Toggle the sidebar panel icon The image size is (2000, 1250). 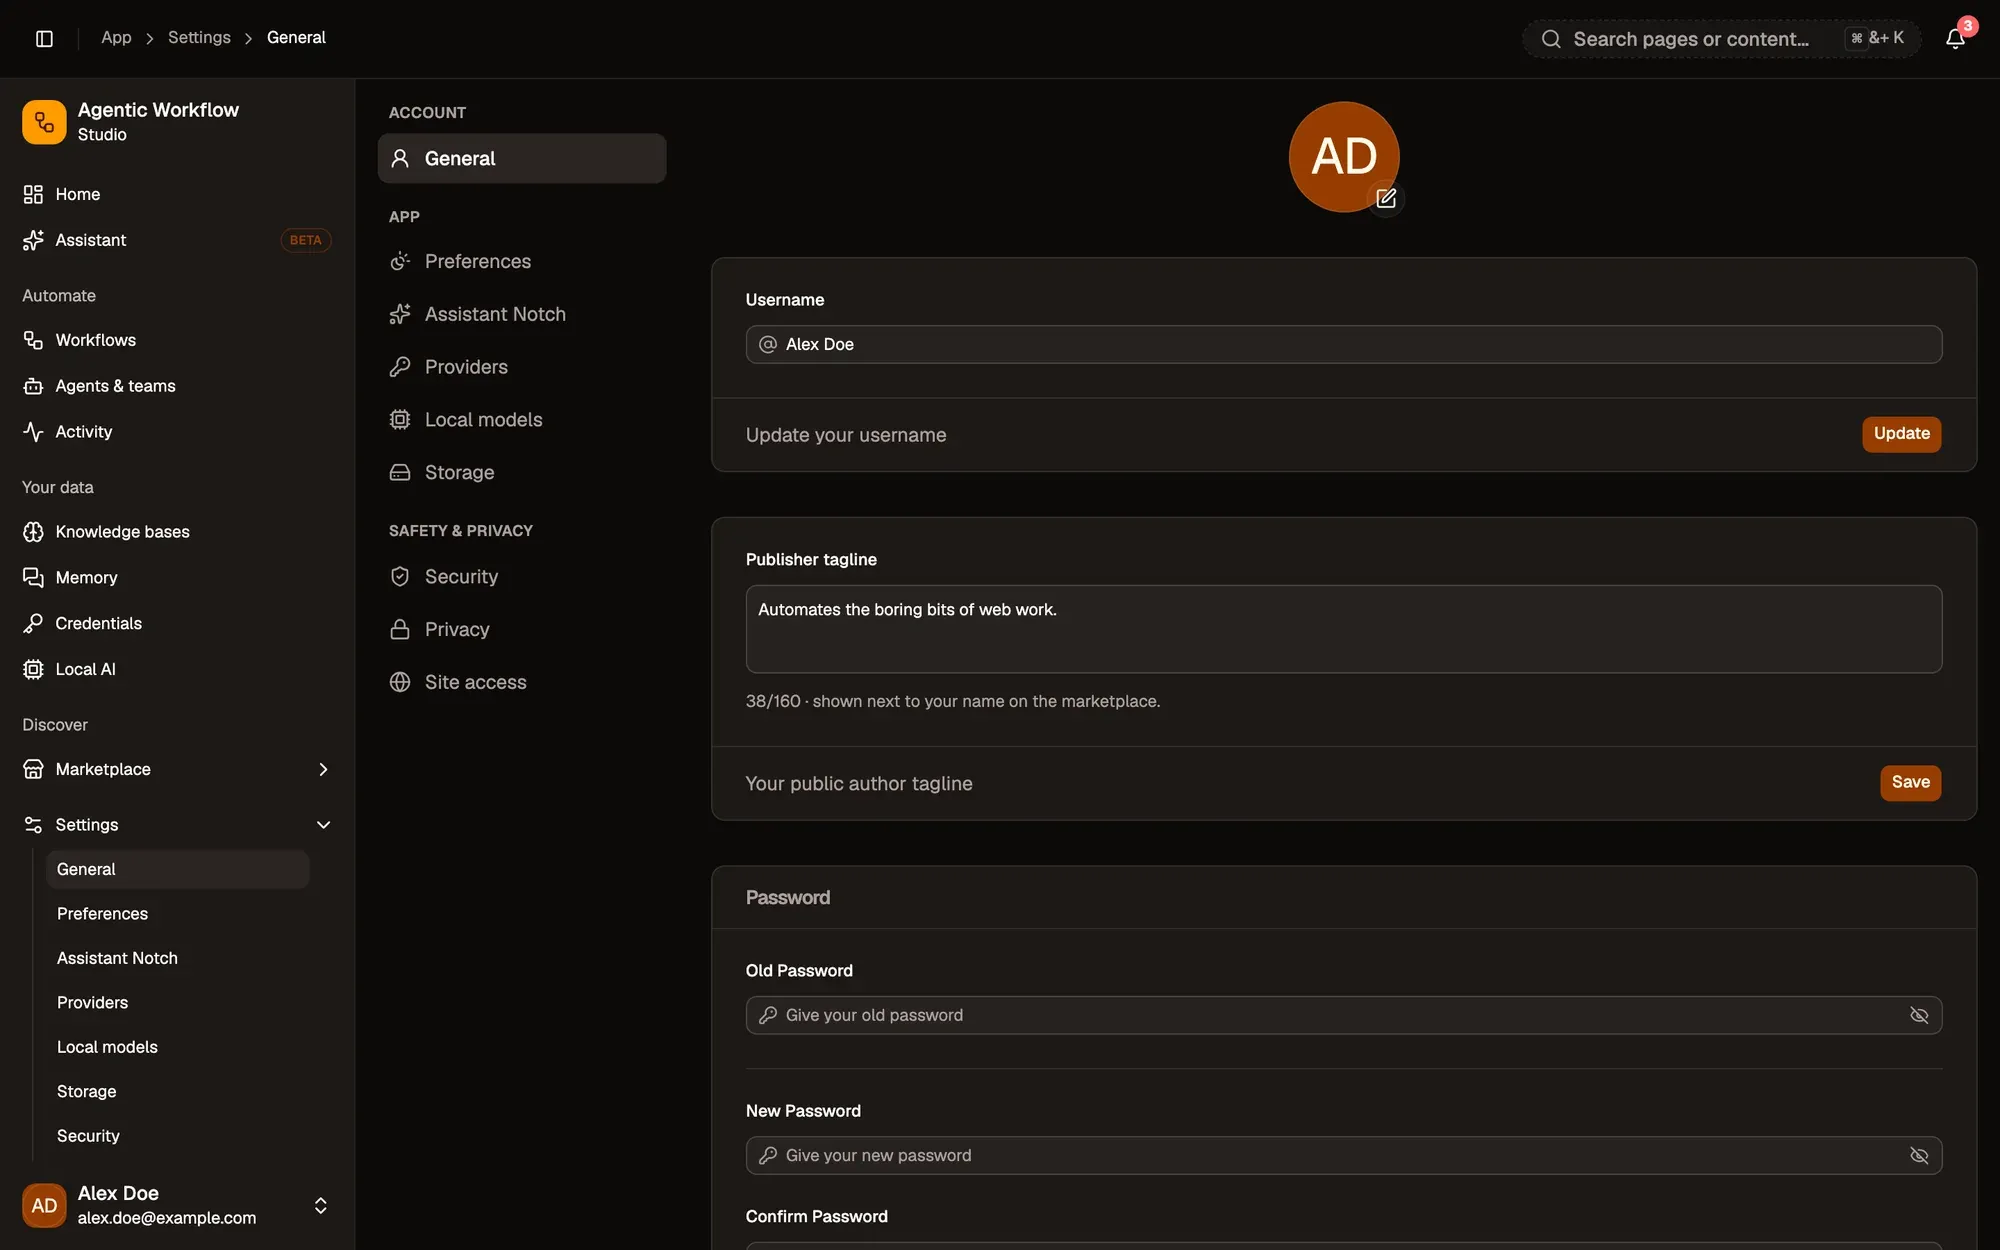(44, 38)
